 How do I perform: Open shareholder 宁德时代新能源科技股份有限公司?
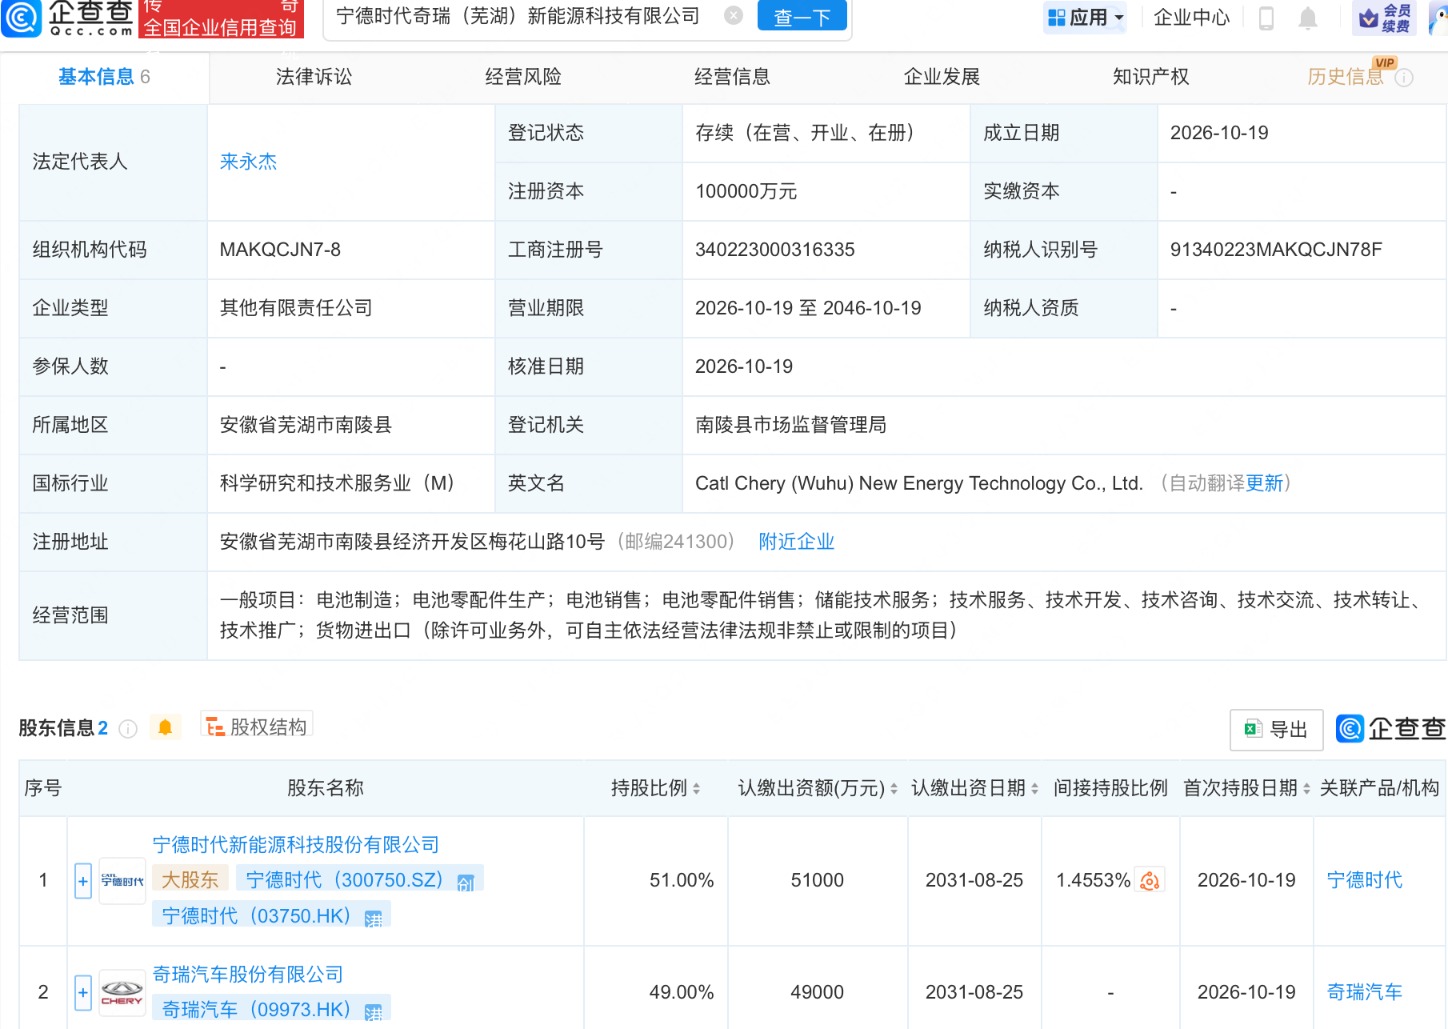(x=296, y=845)
